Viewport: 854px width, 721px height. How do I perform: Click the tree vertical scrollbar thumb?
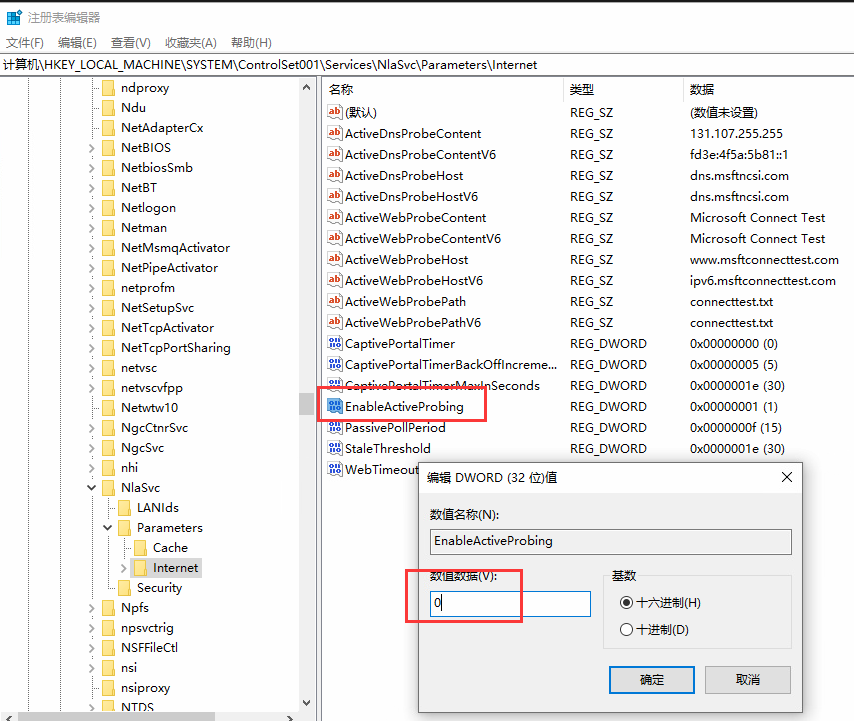(306, 404)
